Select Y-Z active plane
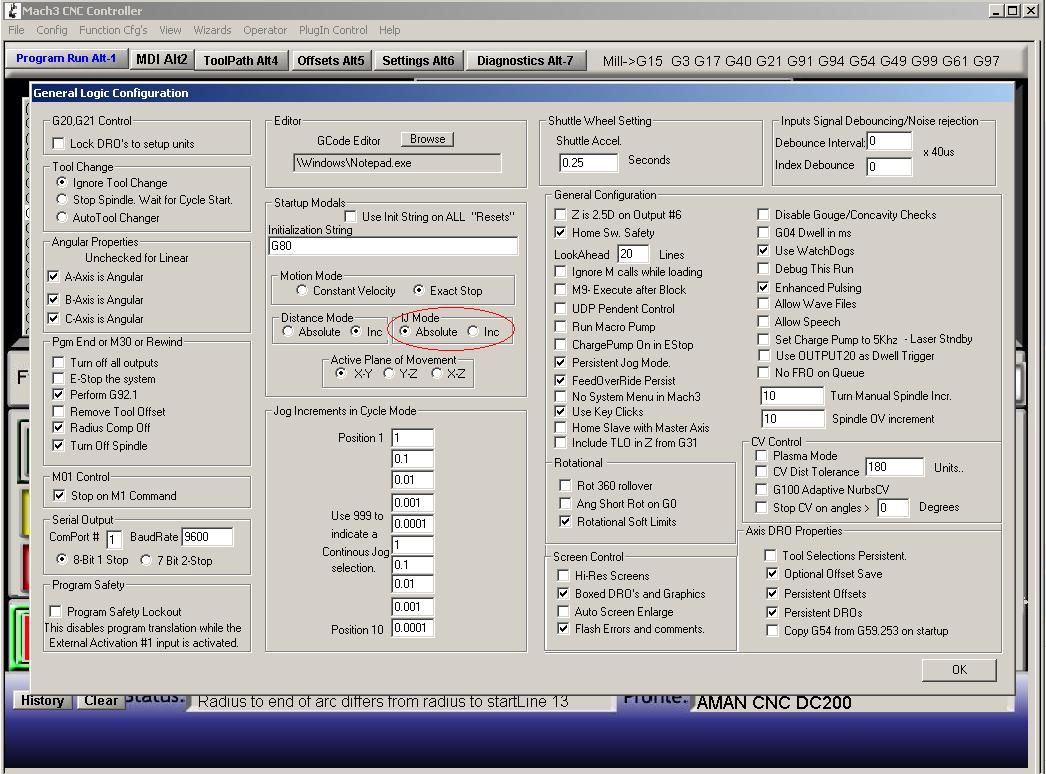Screen dimensions: 1046x774 pos(389,373)
